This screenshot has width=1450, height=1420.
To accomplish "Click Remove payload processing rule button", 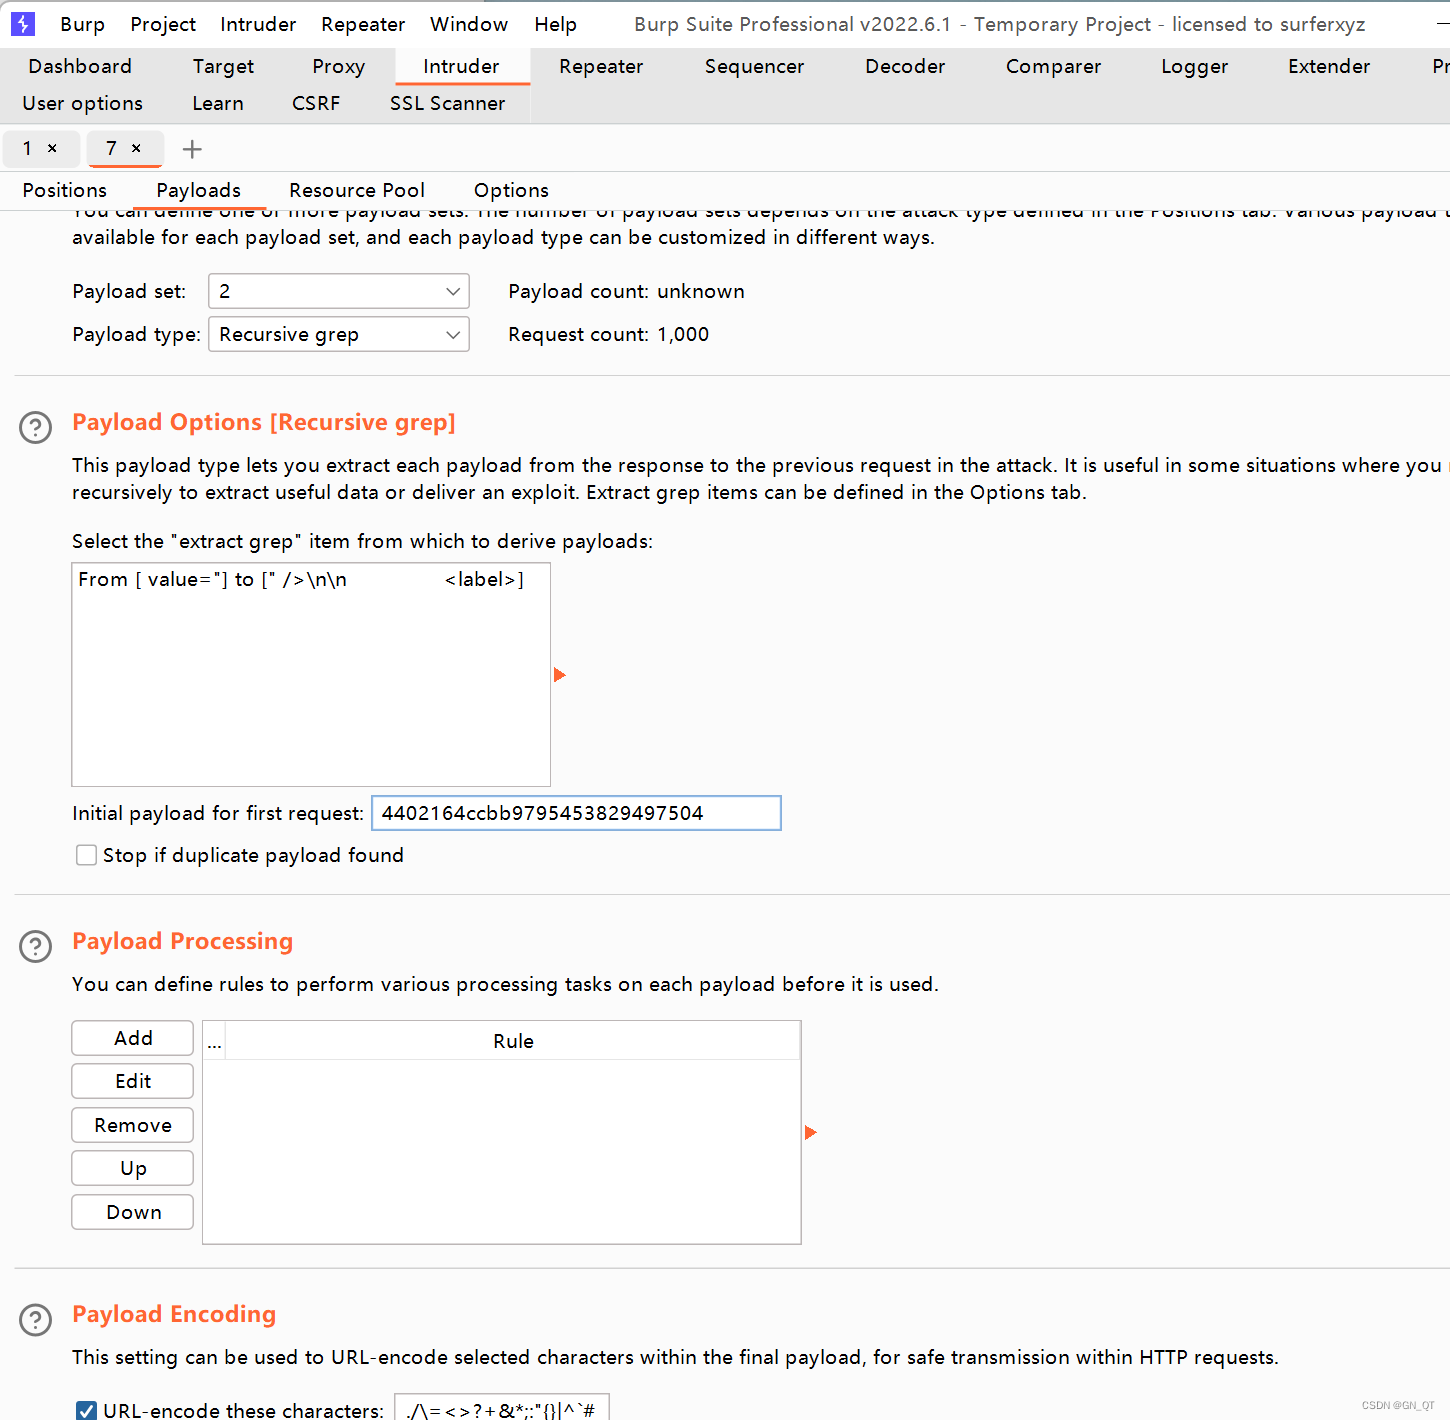I will (133, 1125).
